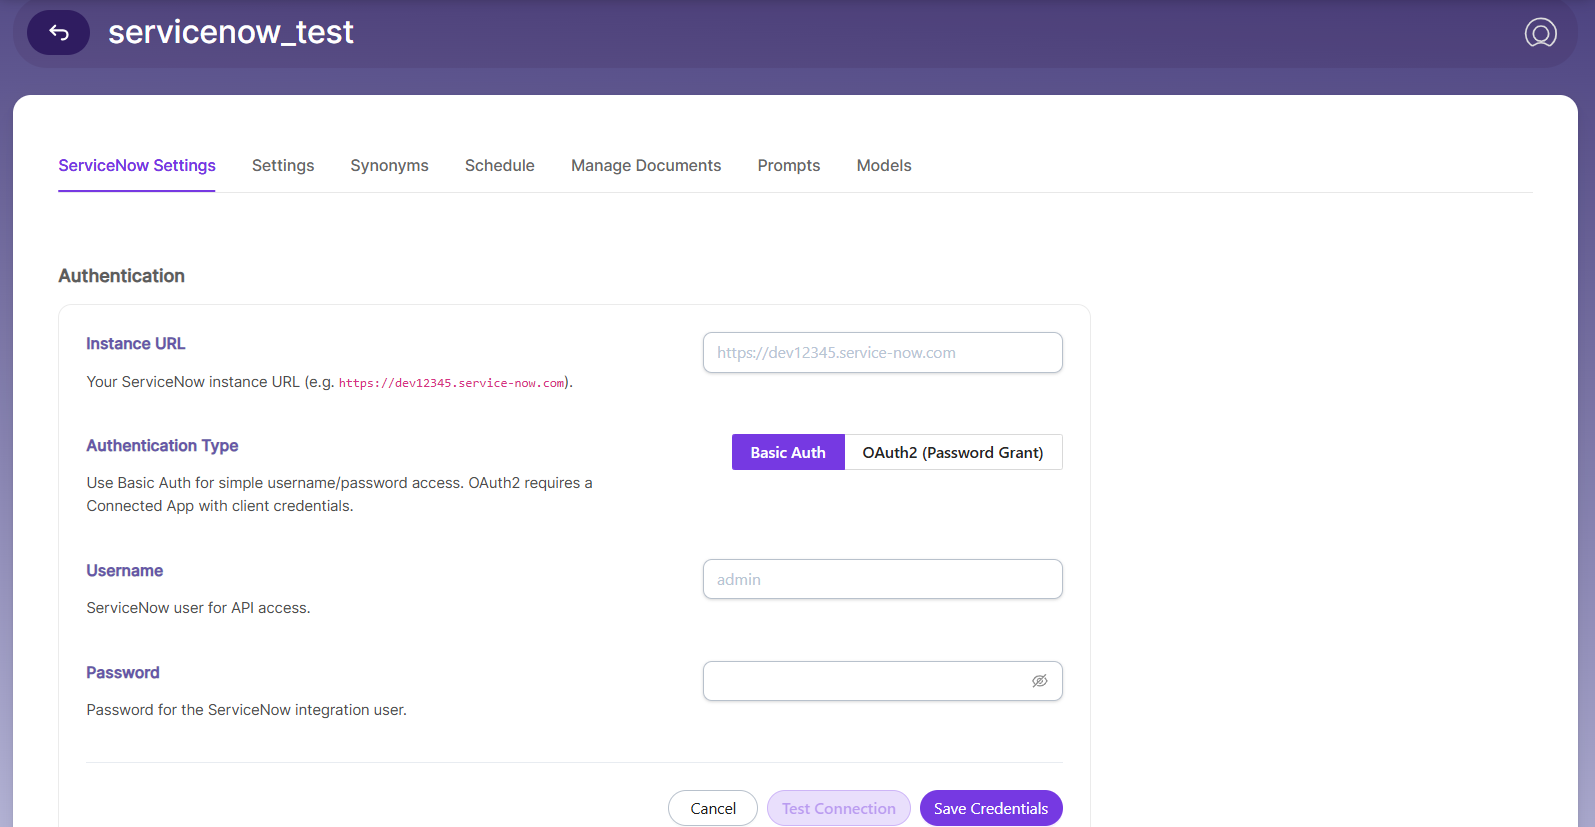Switch to the Models tab
This screenshot has height=827, width=1595.
[884, 166]
